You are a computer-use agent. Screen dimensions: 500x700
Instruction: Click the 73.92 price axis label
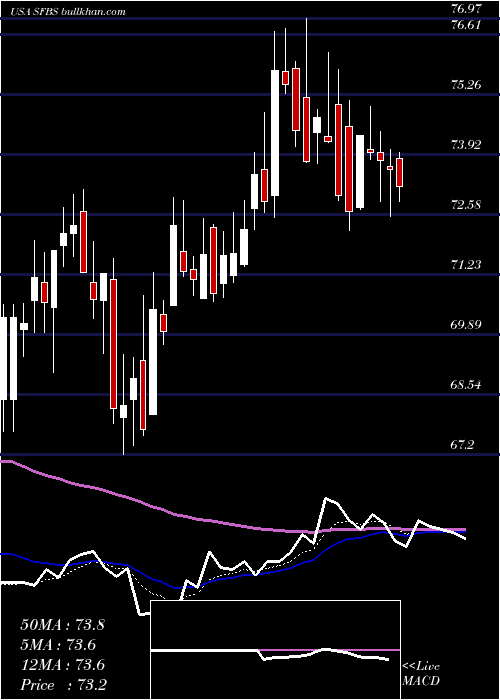click(x=466, y=145)
